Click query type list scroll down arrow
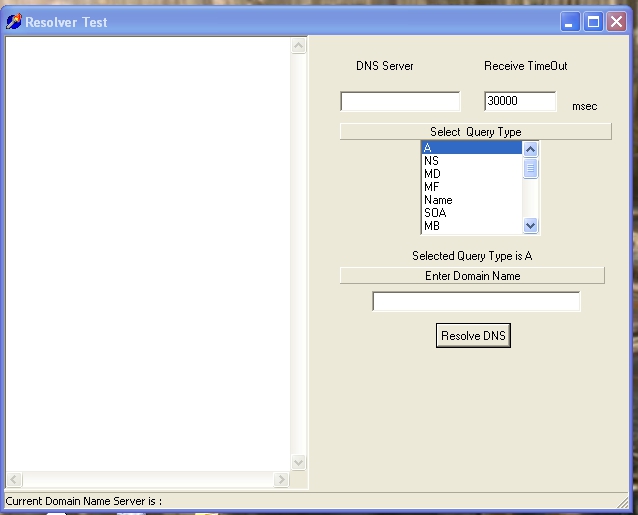The image size is (638, 515). [530, 225]
